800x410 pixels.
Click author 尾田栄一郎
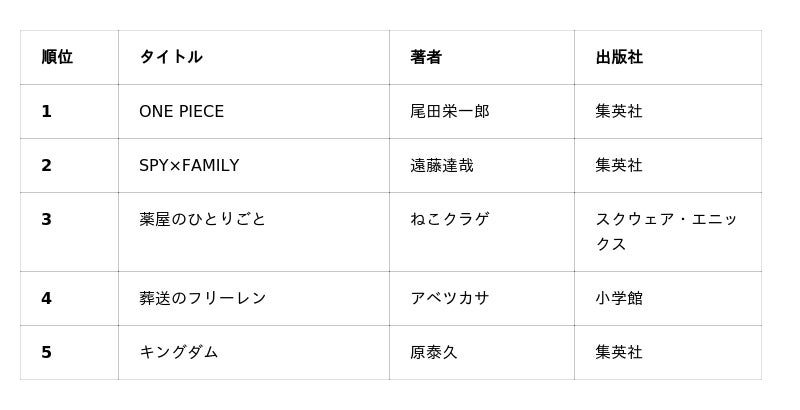point(450,111)
